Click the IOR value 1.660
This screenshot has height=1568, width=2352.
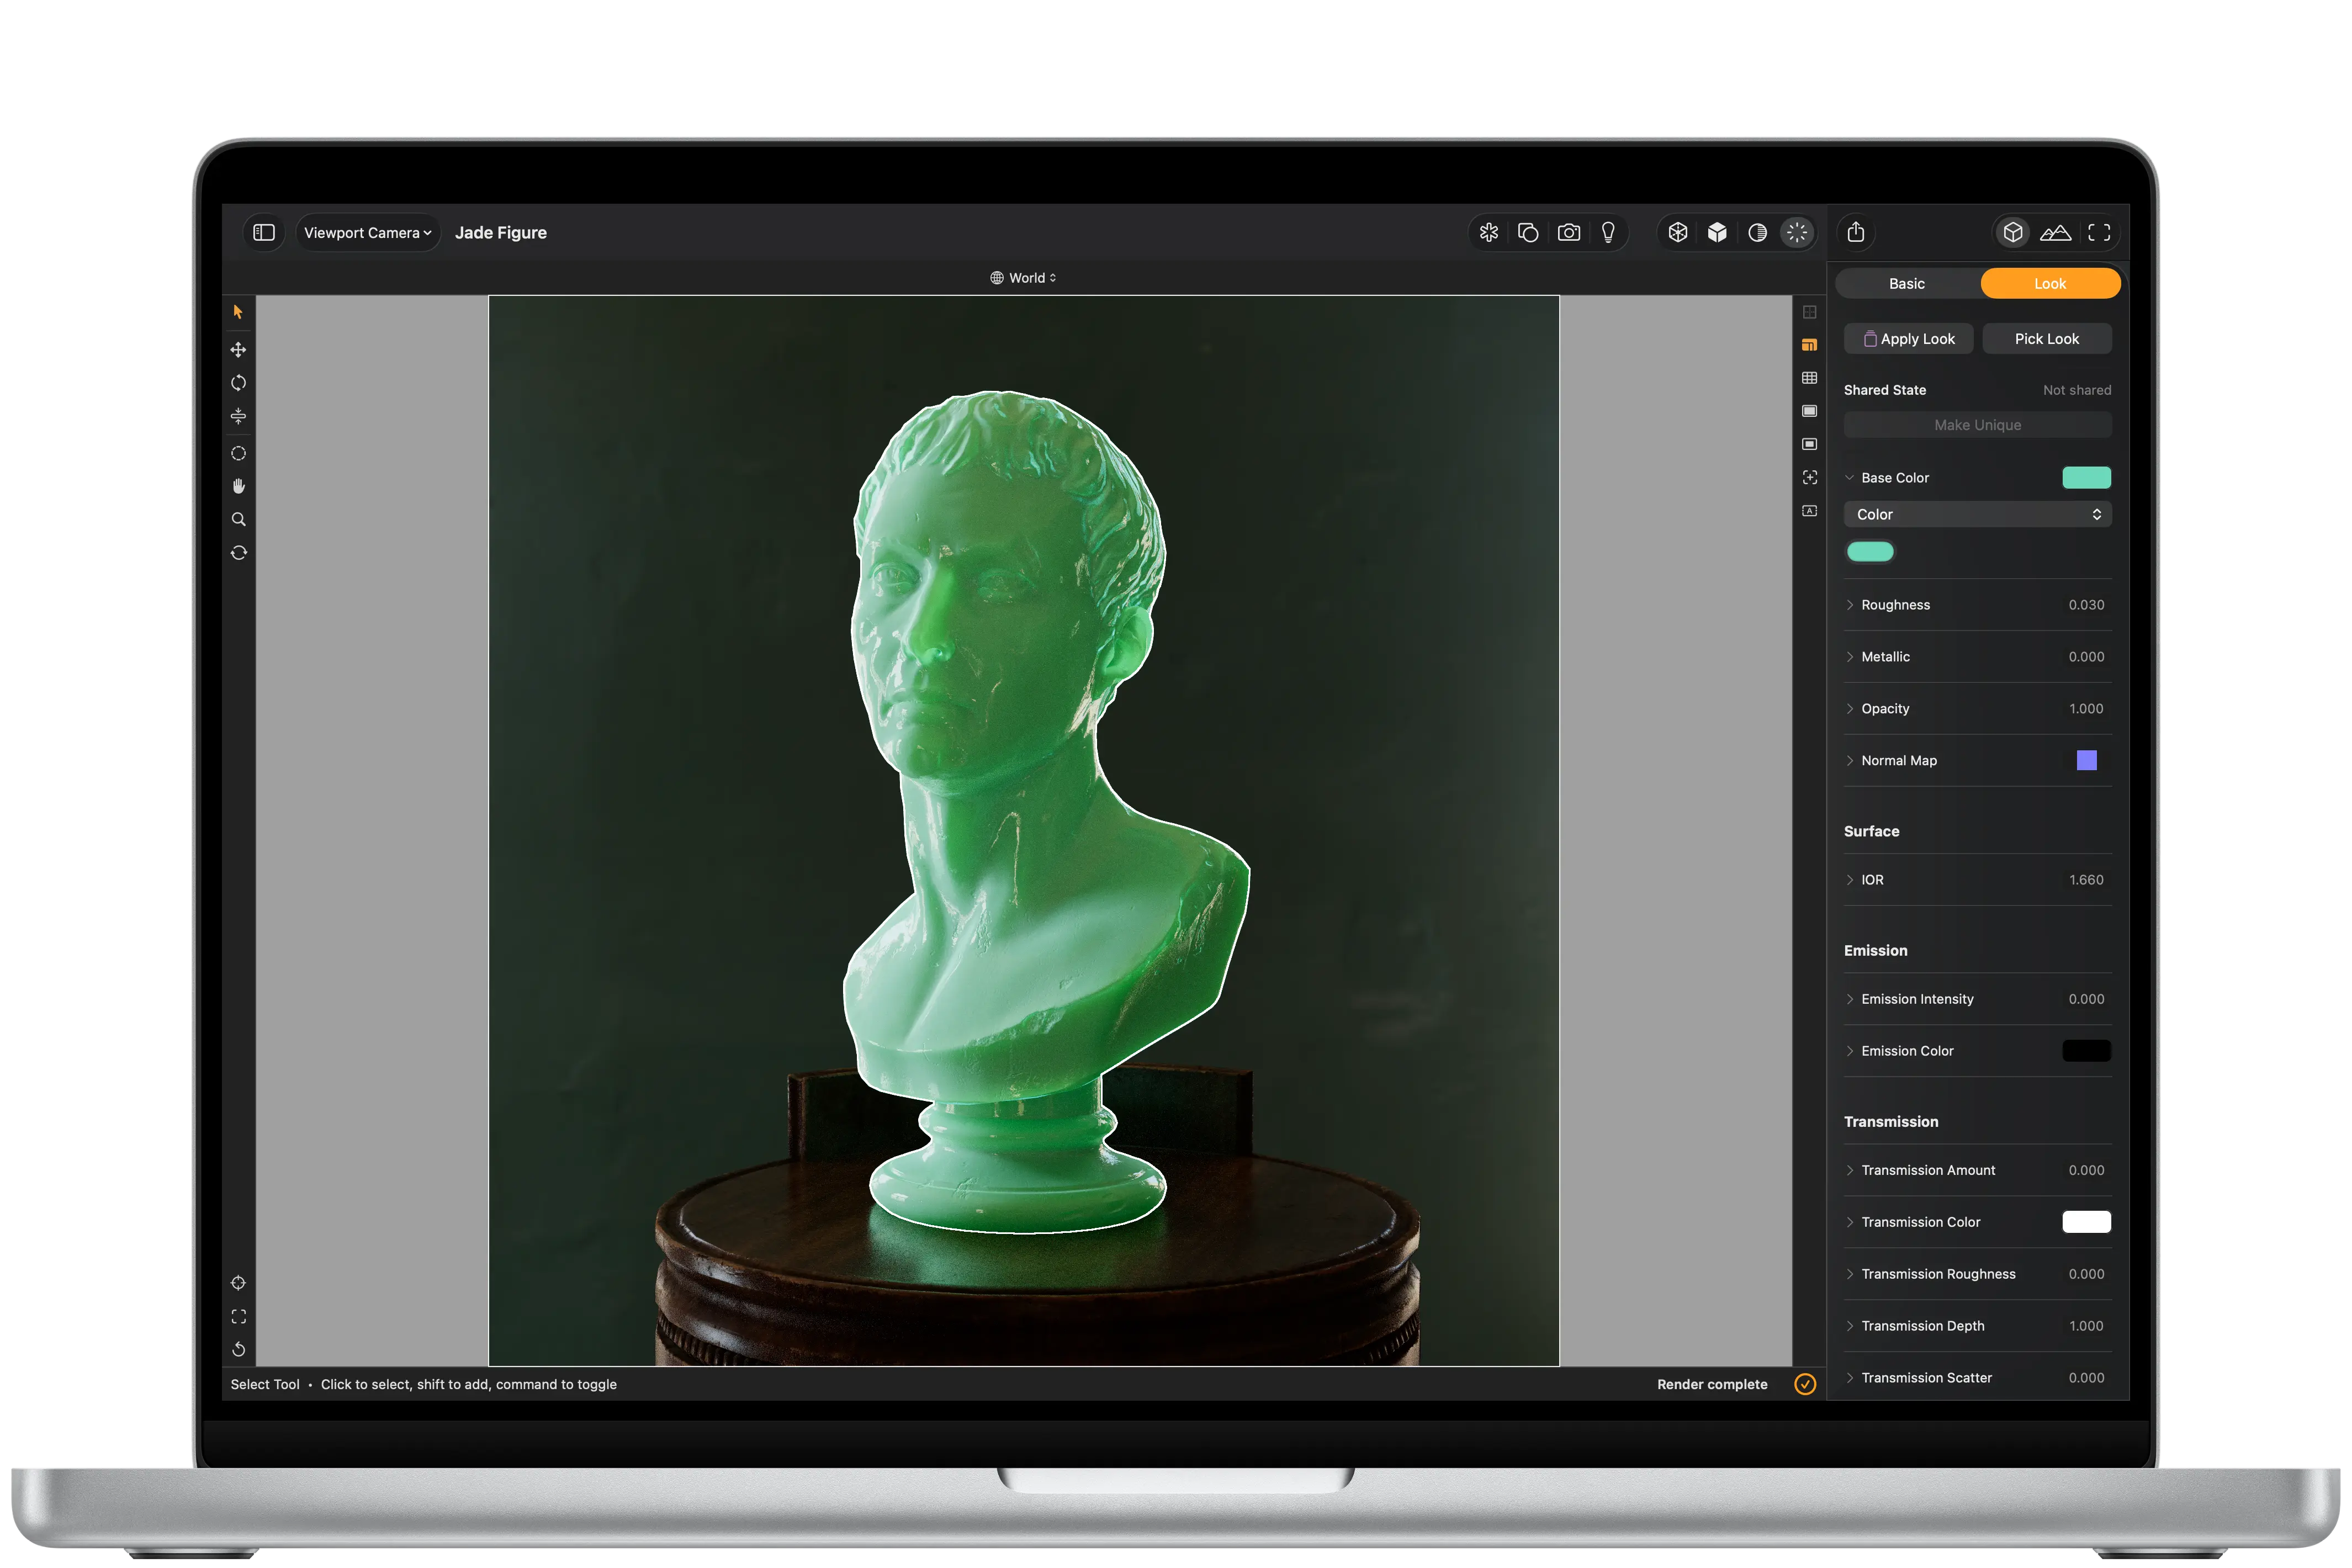tap(2086, 880)
